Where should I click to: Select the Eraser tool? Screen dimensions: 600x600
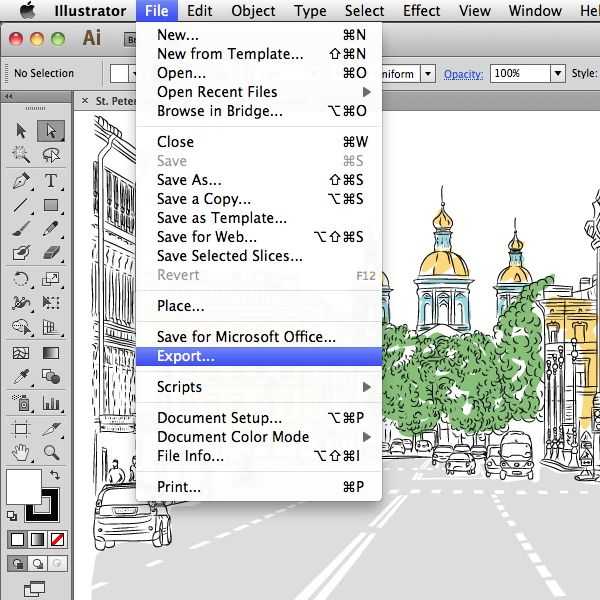tap(51, 253)
